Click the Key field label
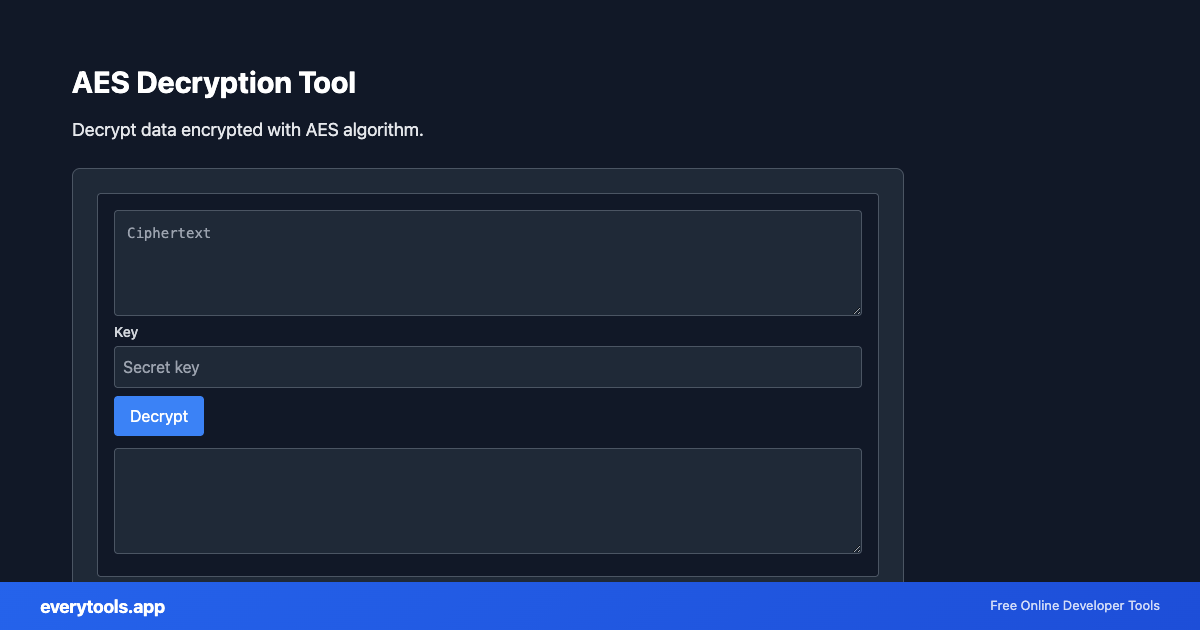 pos(126,332)
